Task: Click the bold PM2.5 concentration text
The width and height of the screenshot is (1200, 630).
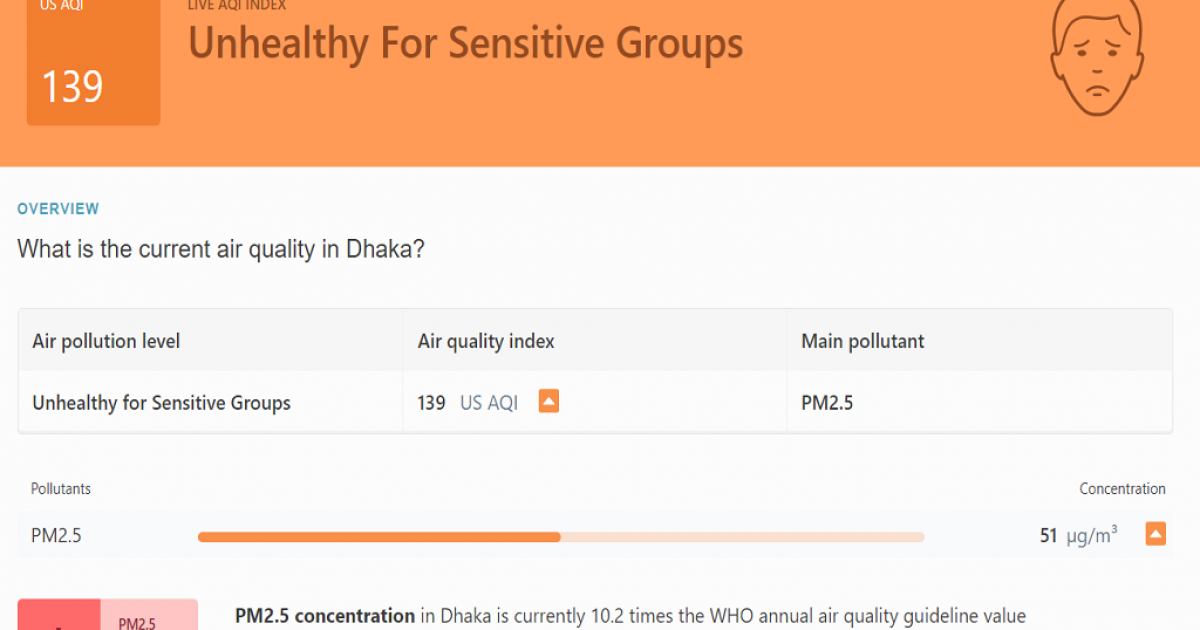Action: pos(322,616)
